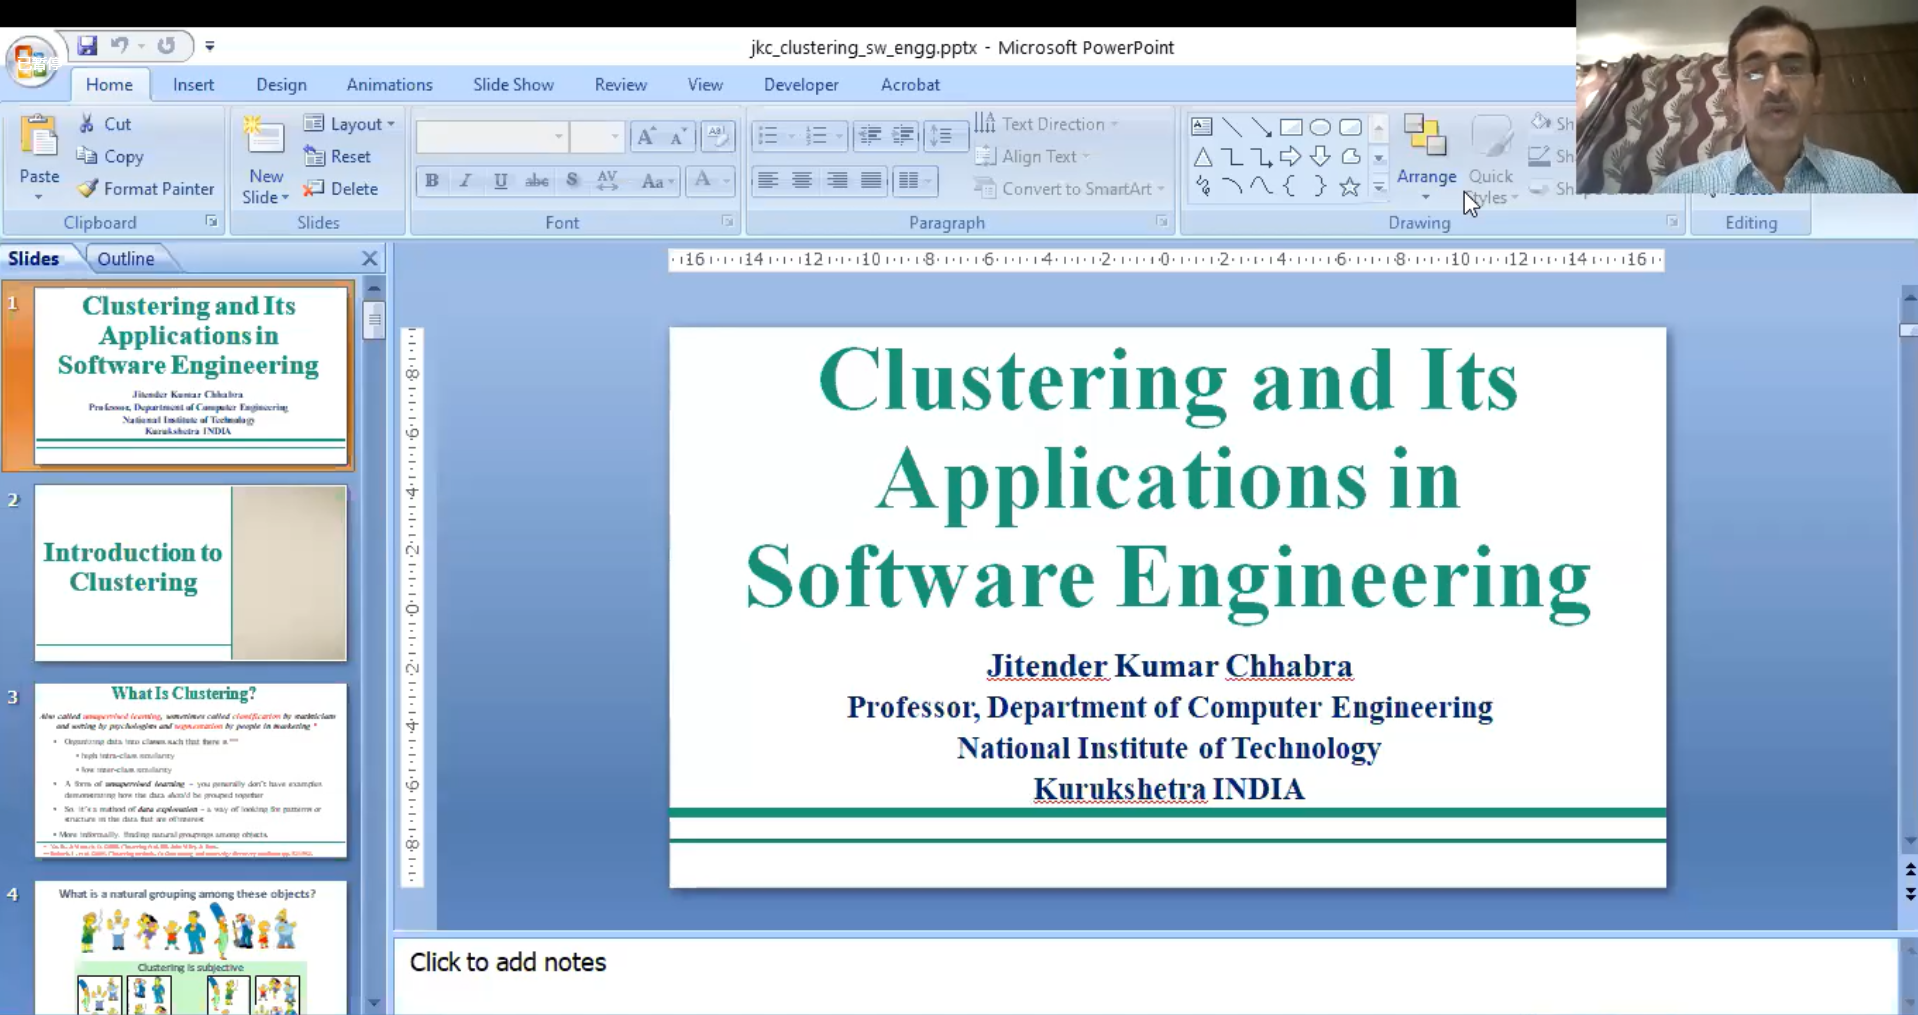Open the Review ribbon tab

click(x=620, y=85)
